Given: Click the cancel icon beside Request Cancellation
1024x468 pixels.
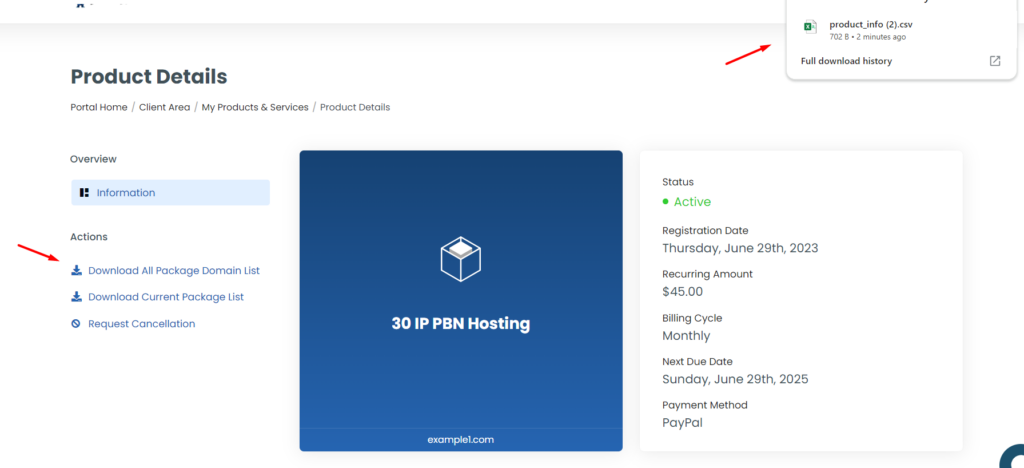Looking at the screenshot, I should [x=76, y=324].
